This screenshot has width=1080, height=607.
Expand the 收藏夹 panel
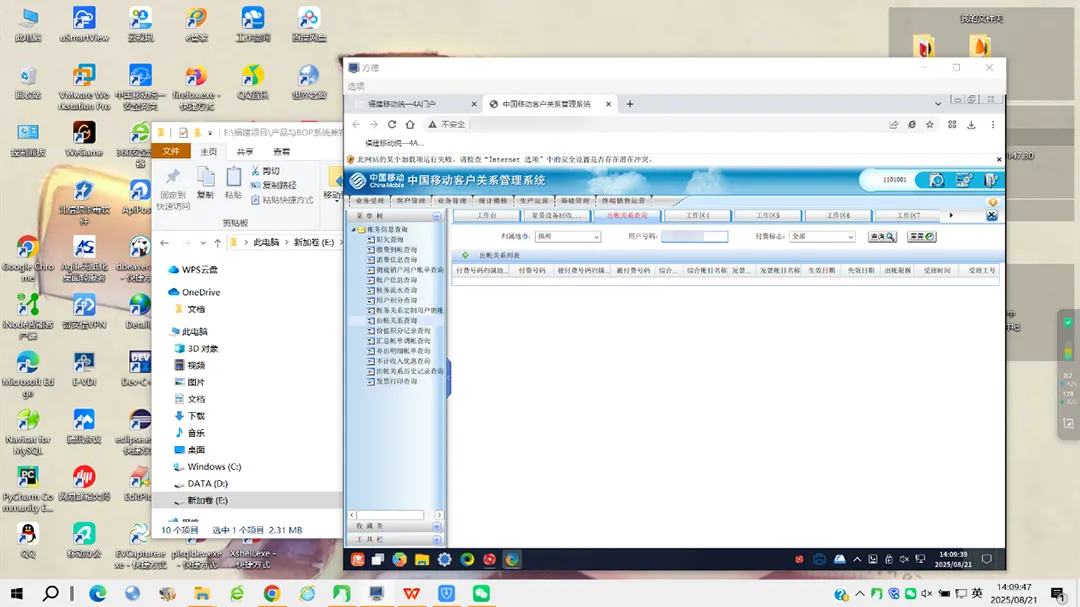pos(435,526)
